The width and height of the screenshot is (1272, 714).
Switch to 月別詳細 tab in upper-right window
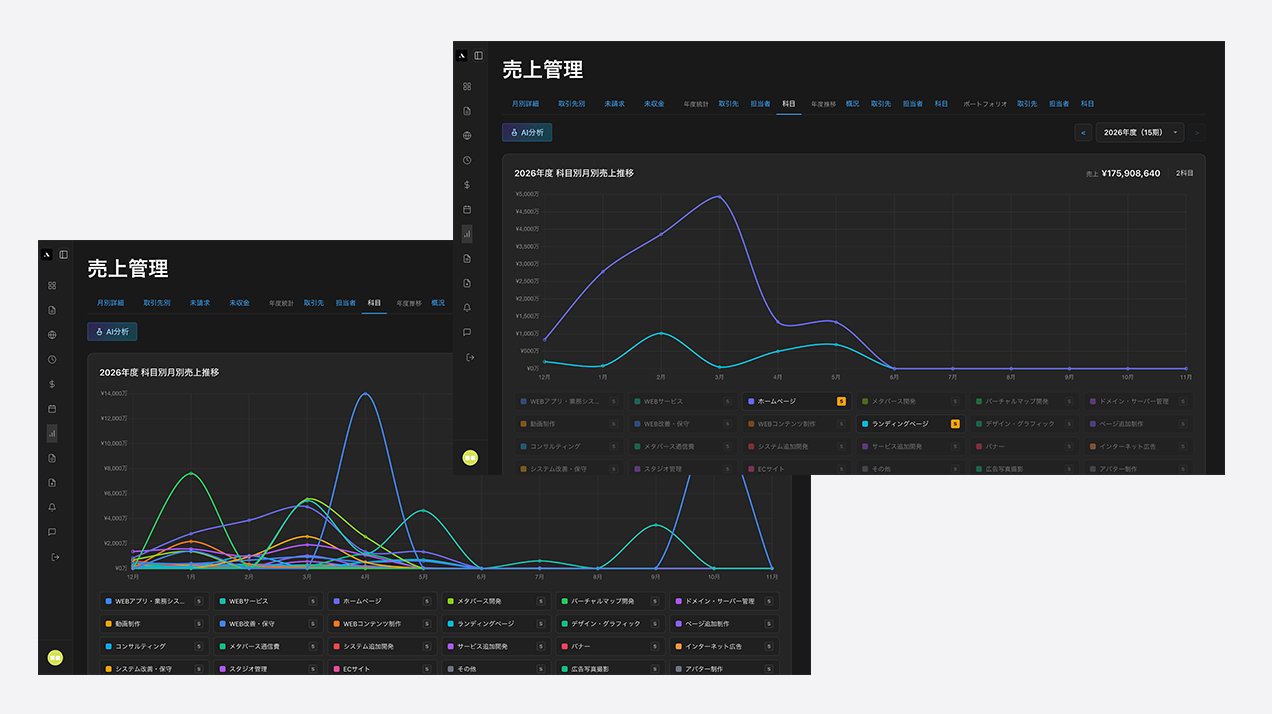[x=525, y=104]
